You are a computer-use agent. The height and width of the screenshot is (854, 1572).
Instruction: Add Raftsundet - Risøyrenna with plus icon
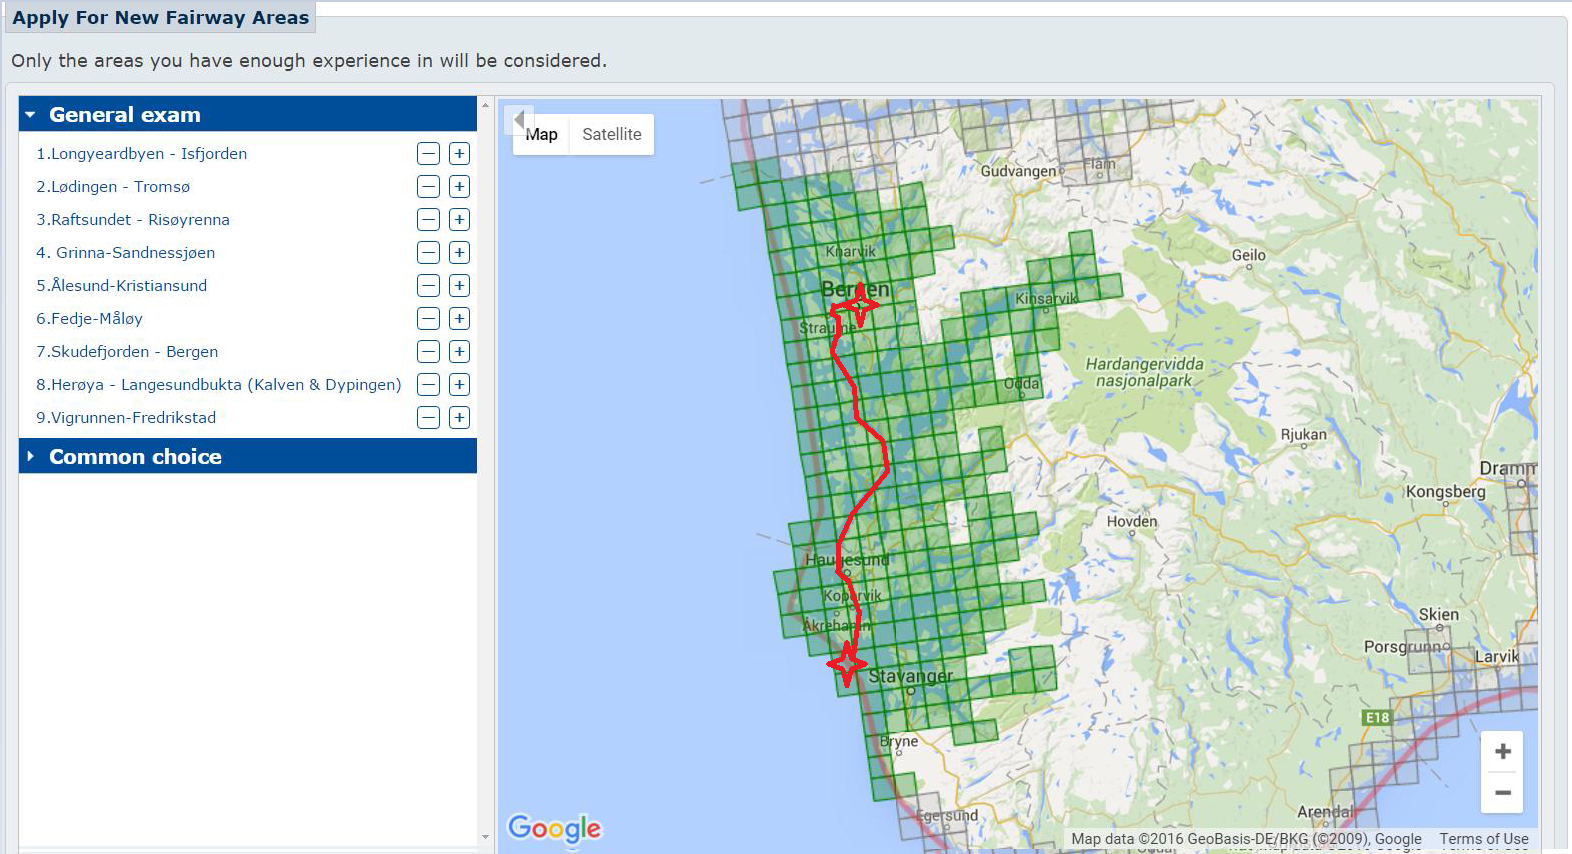[x=459, y=220]
